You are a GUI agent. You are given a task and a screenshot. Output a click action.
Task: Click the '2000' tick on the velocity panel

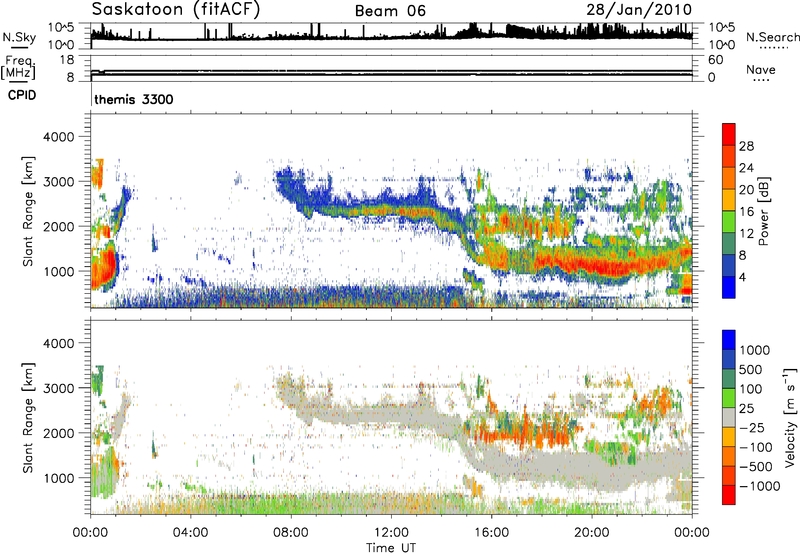click(x=58, y=433)
